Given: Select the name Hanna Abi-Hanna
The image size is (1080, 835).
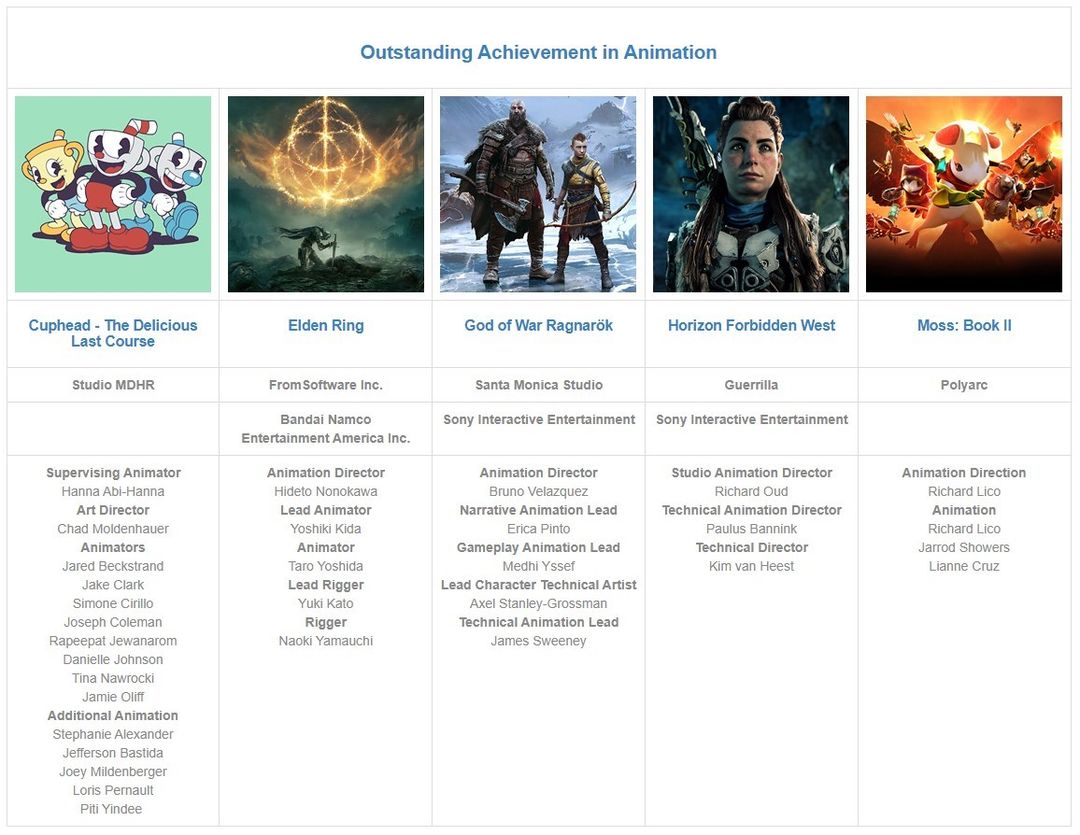Looking at the screenshot, I should tap(113, 491).
